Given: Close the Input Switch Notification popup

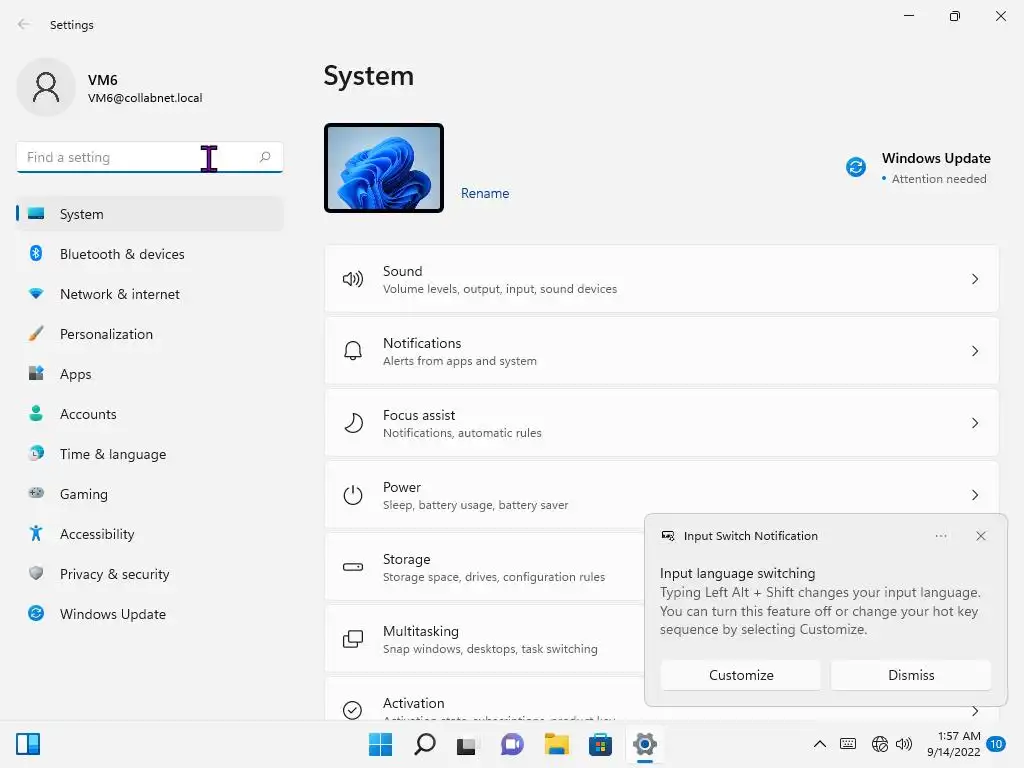Looking at the screenshot, I should 980,536.
